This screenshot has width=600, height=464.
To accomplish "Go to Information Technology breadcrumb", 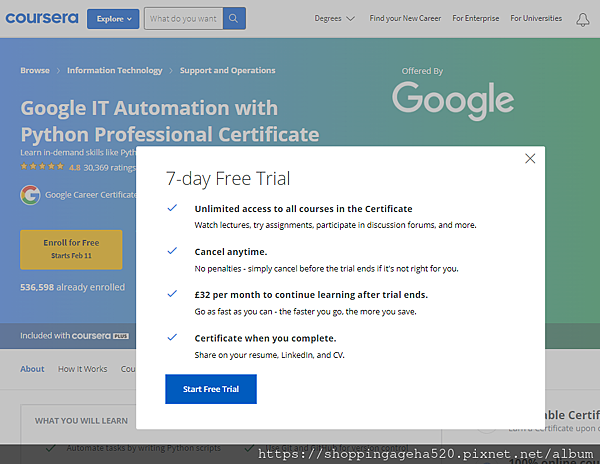I will [x=115, y=70].
